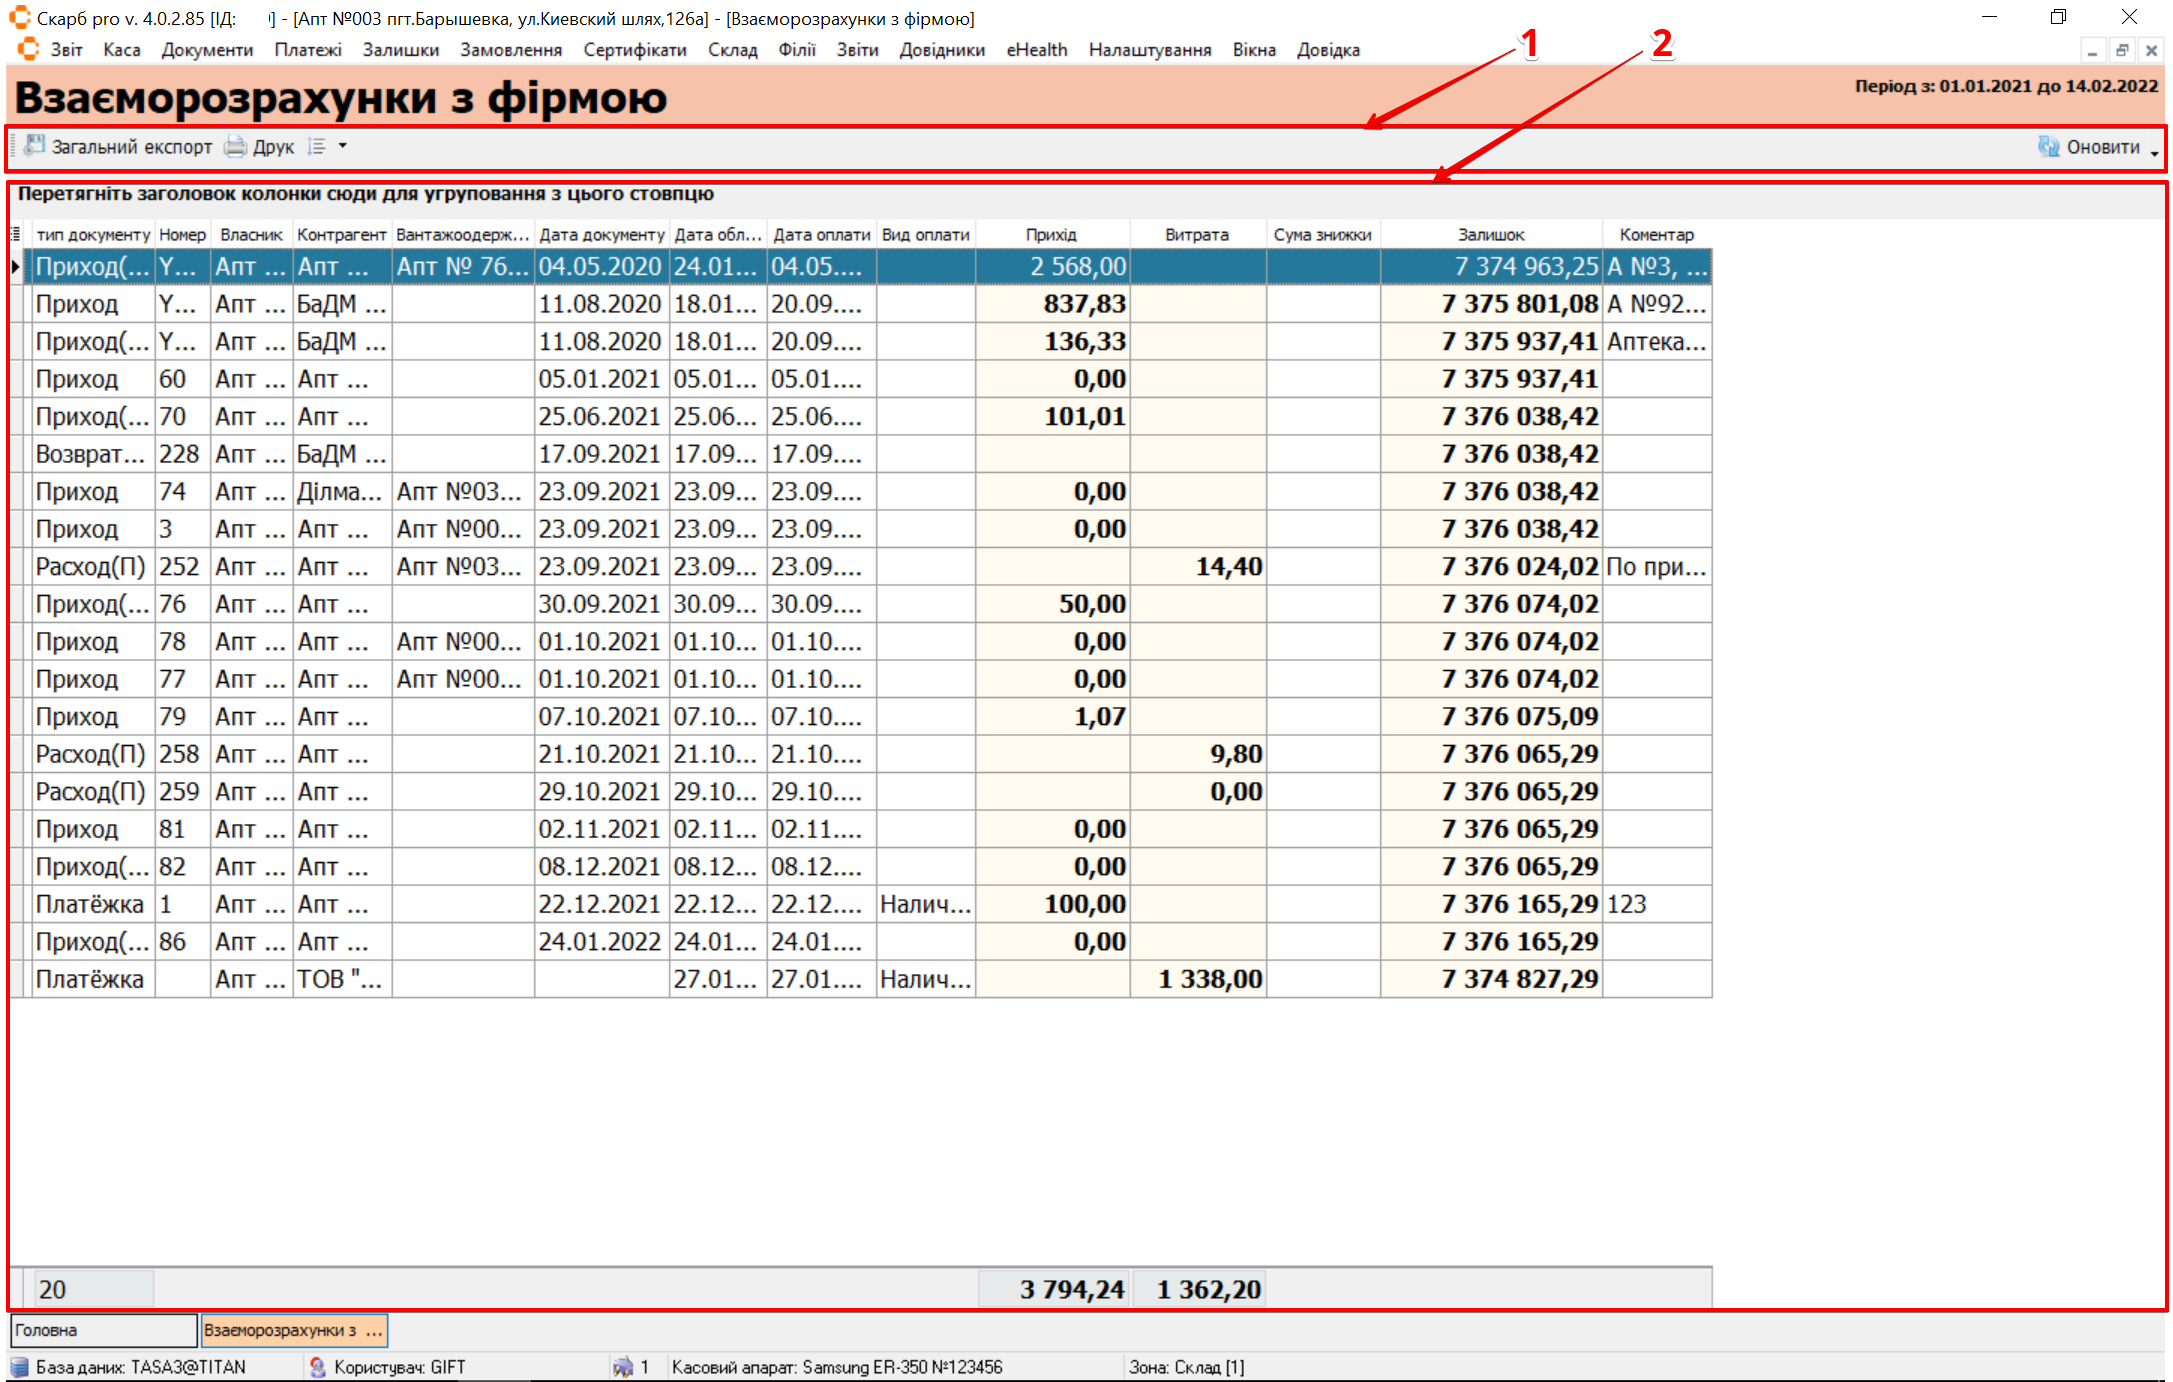Click the grid column chooser icon

pos(15,234)
